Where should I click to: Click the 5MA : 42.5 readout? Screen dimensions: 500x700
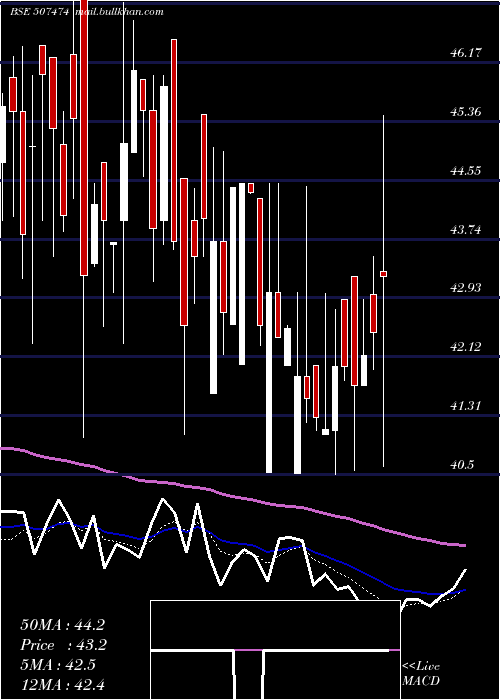(58, 665)
